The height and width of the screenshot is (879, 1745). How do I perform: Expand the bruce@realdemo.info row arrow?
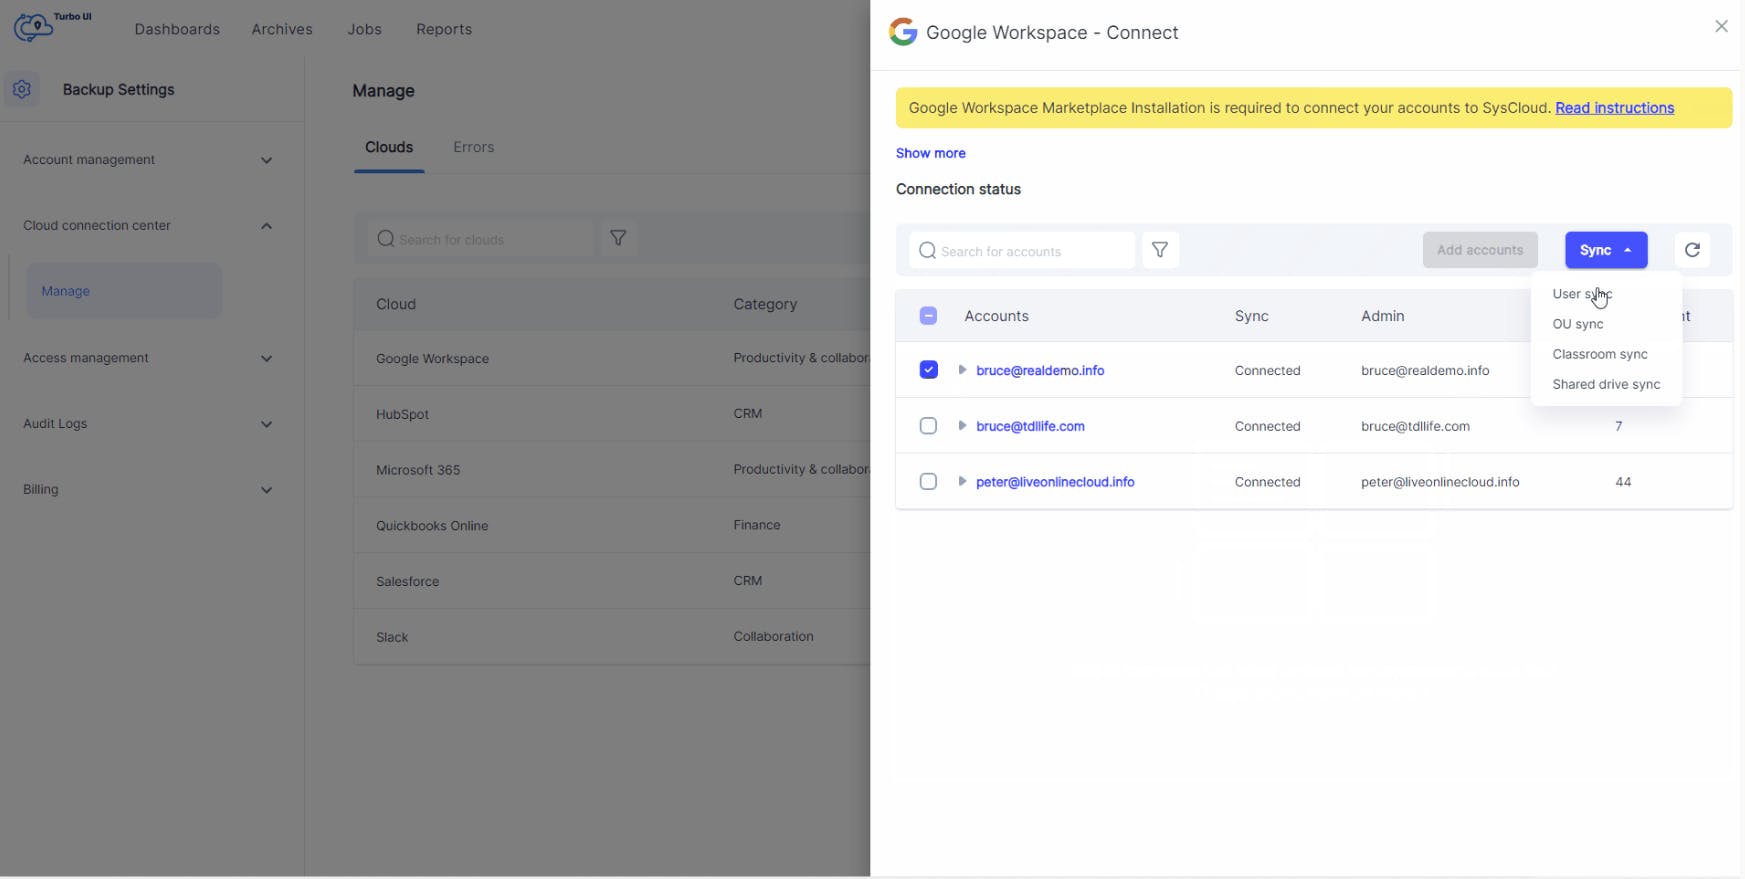(962, 370)
